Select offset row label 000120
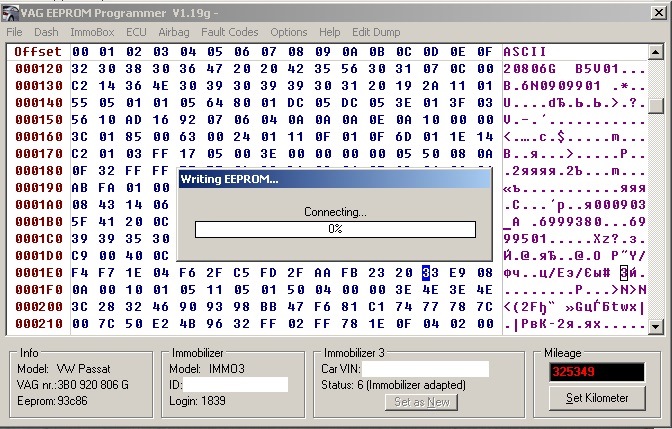This screenshot has width=672, height=429. (x=39, y=69)
